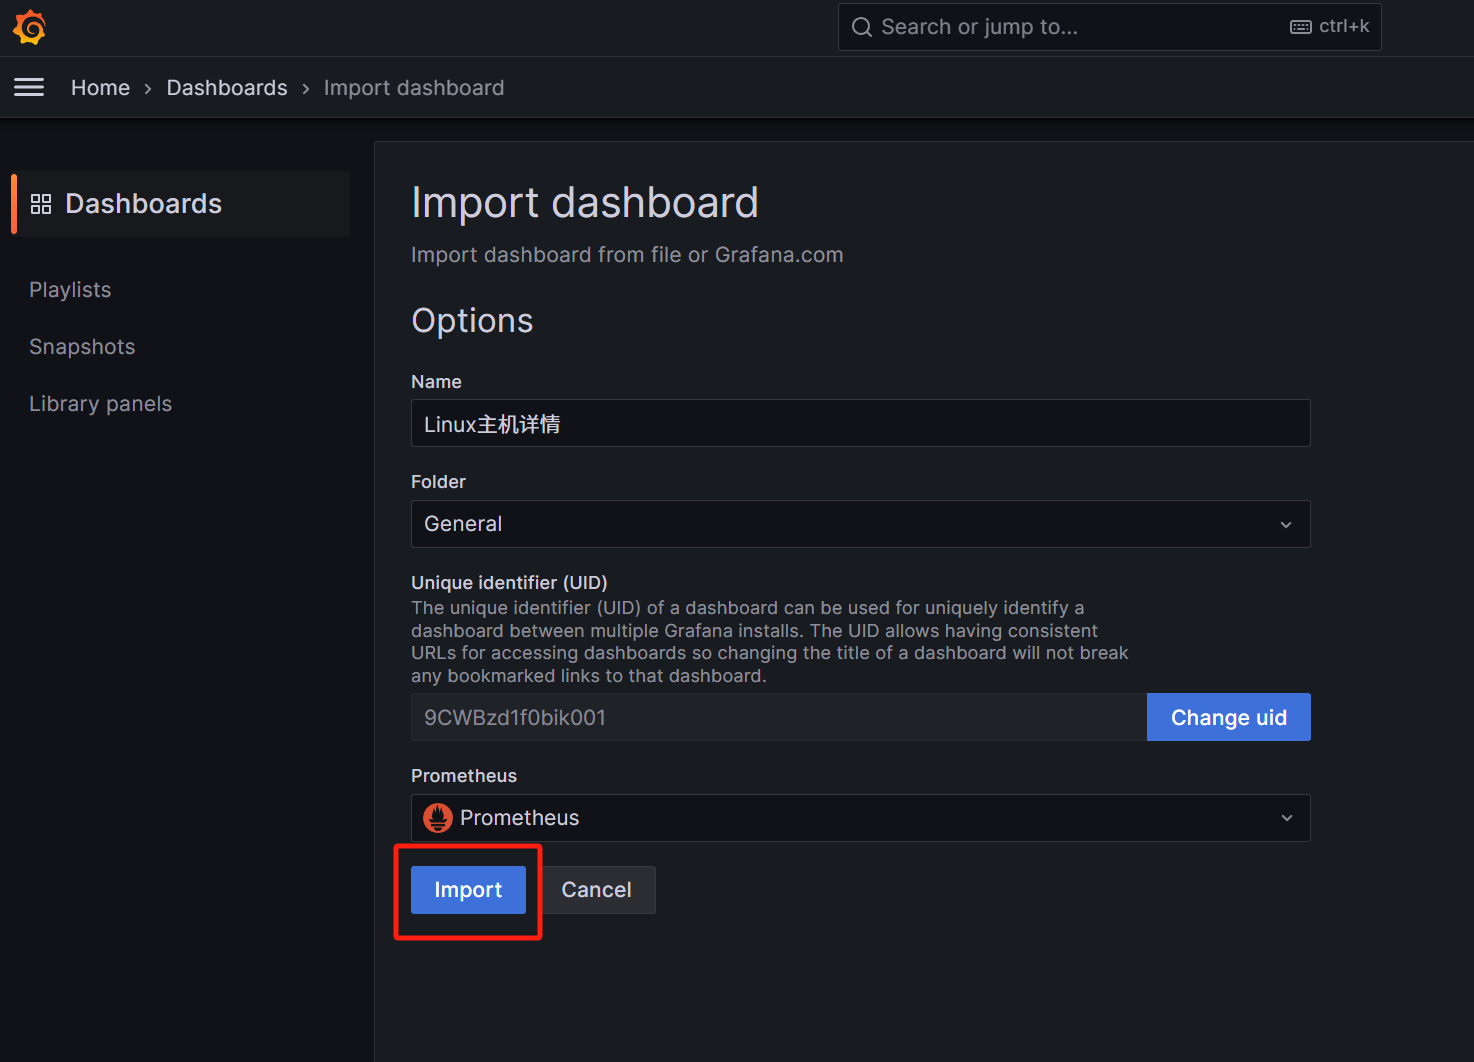
Task: Click the ctrl+k keyboard shortcut icon
Action: 1300,27
